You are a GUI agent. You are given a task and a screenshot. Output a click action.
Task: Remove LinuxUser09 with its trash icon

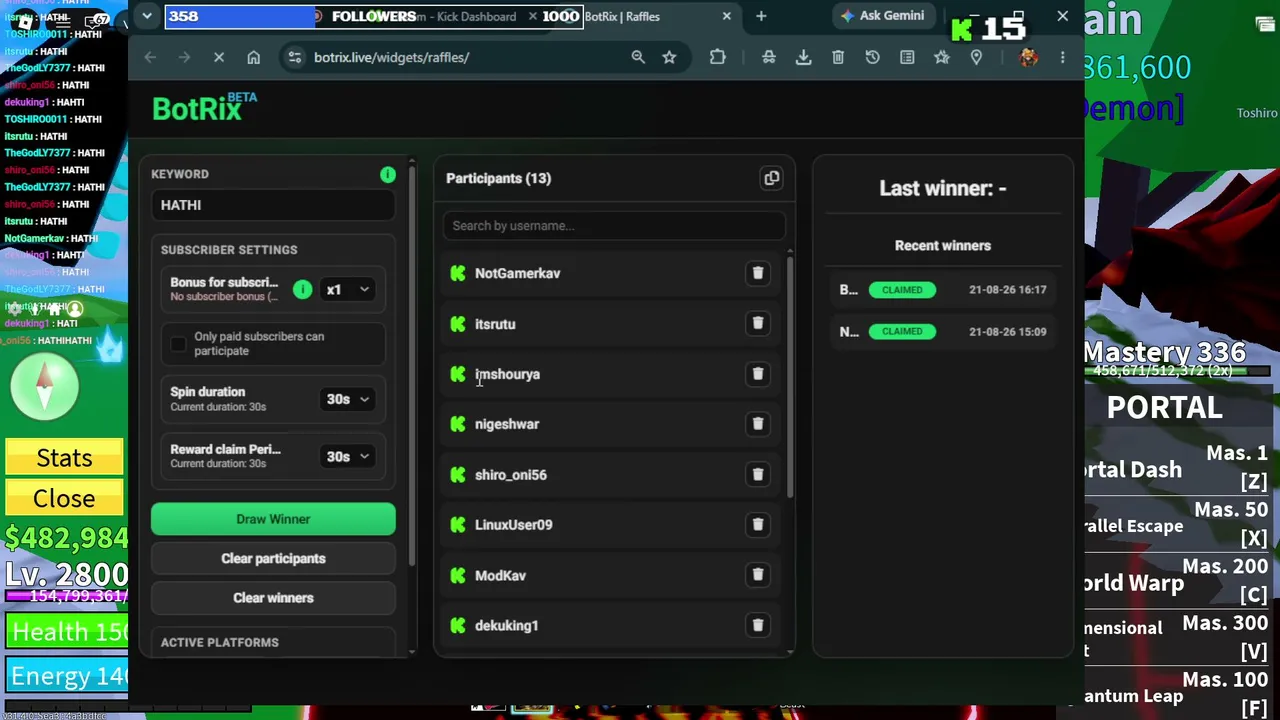click(x=758, y=524)
